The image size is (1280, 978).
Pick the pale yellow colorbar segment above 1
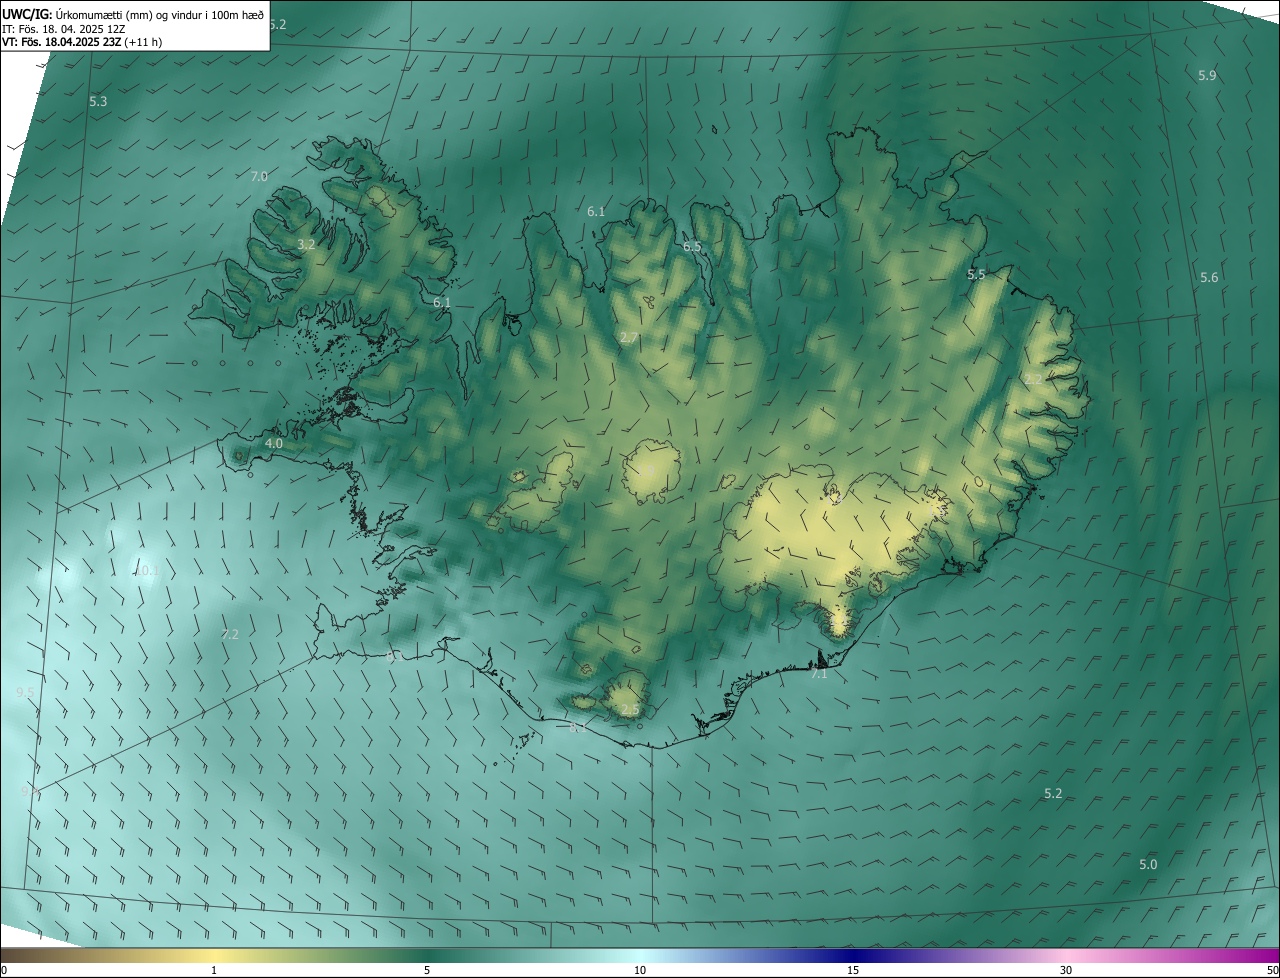pos(214,956)
